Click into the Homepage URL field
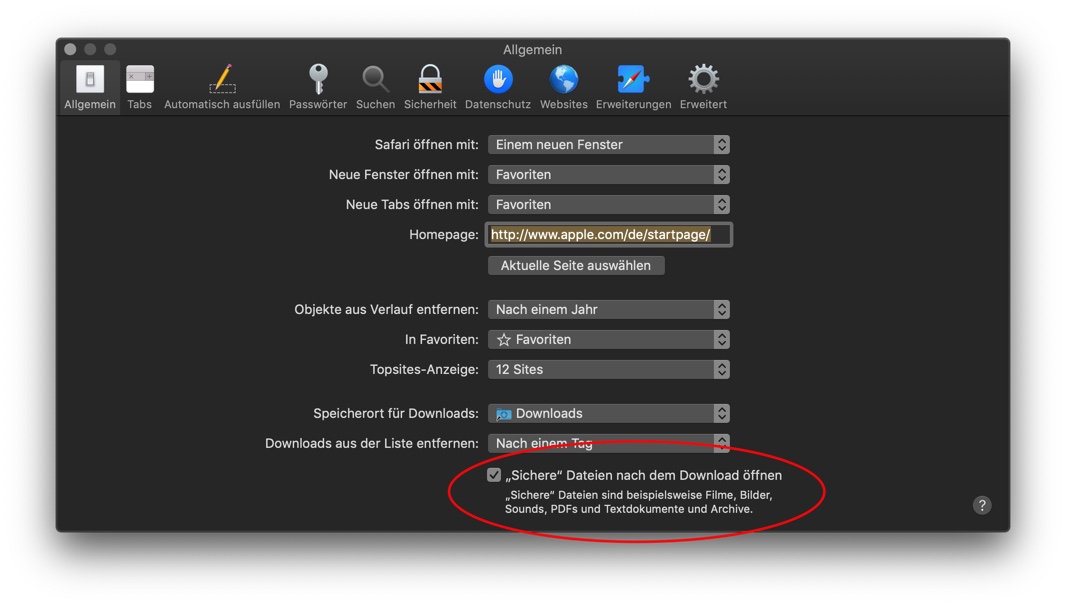1066x606 pixels. click(608, 235)
